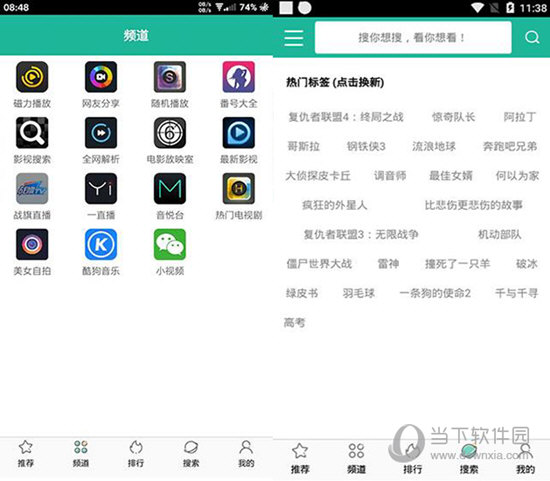550x481 pixels.
Task: Pick the 钢铁侠3 tag
Action: point(366,146)
